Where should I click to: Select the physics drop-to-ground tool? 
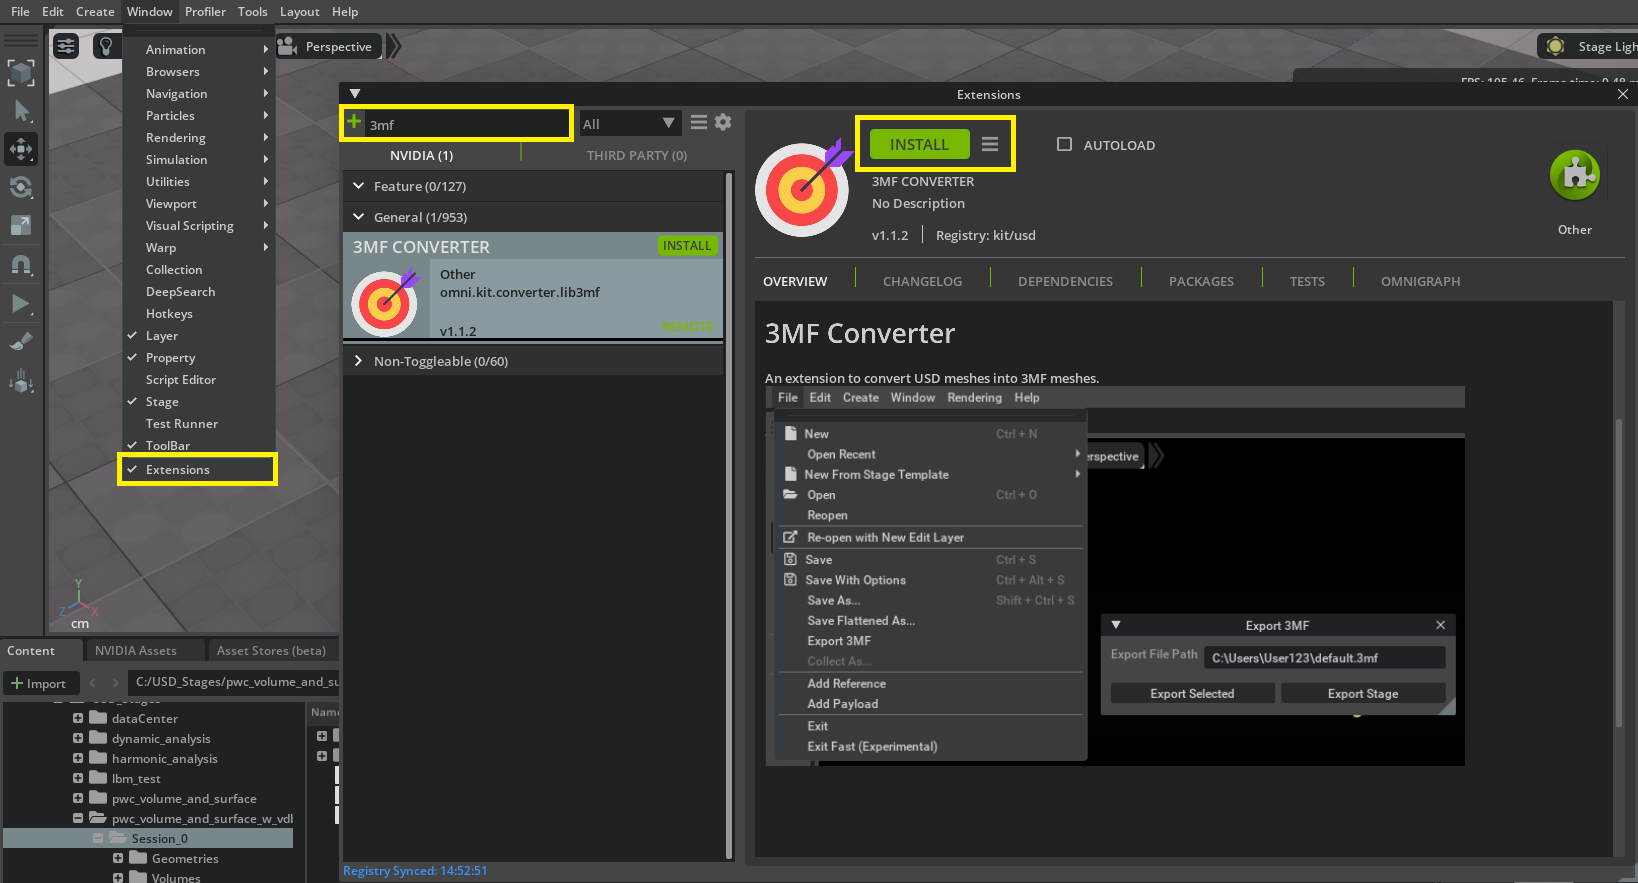(21, 381)
